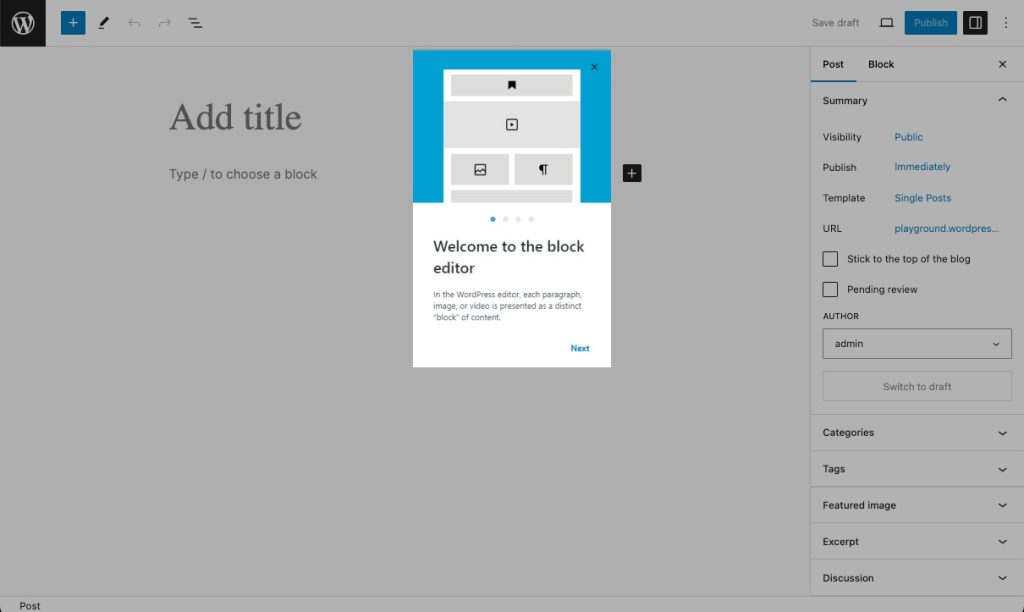
Task: Click the Post breadcrumb in footer
Action: click(x=29, y=605)
